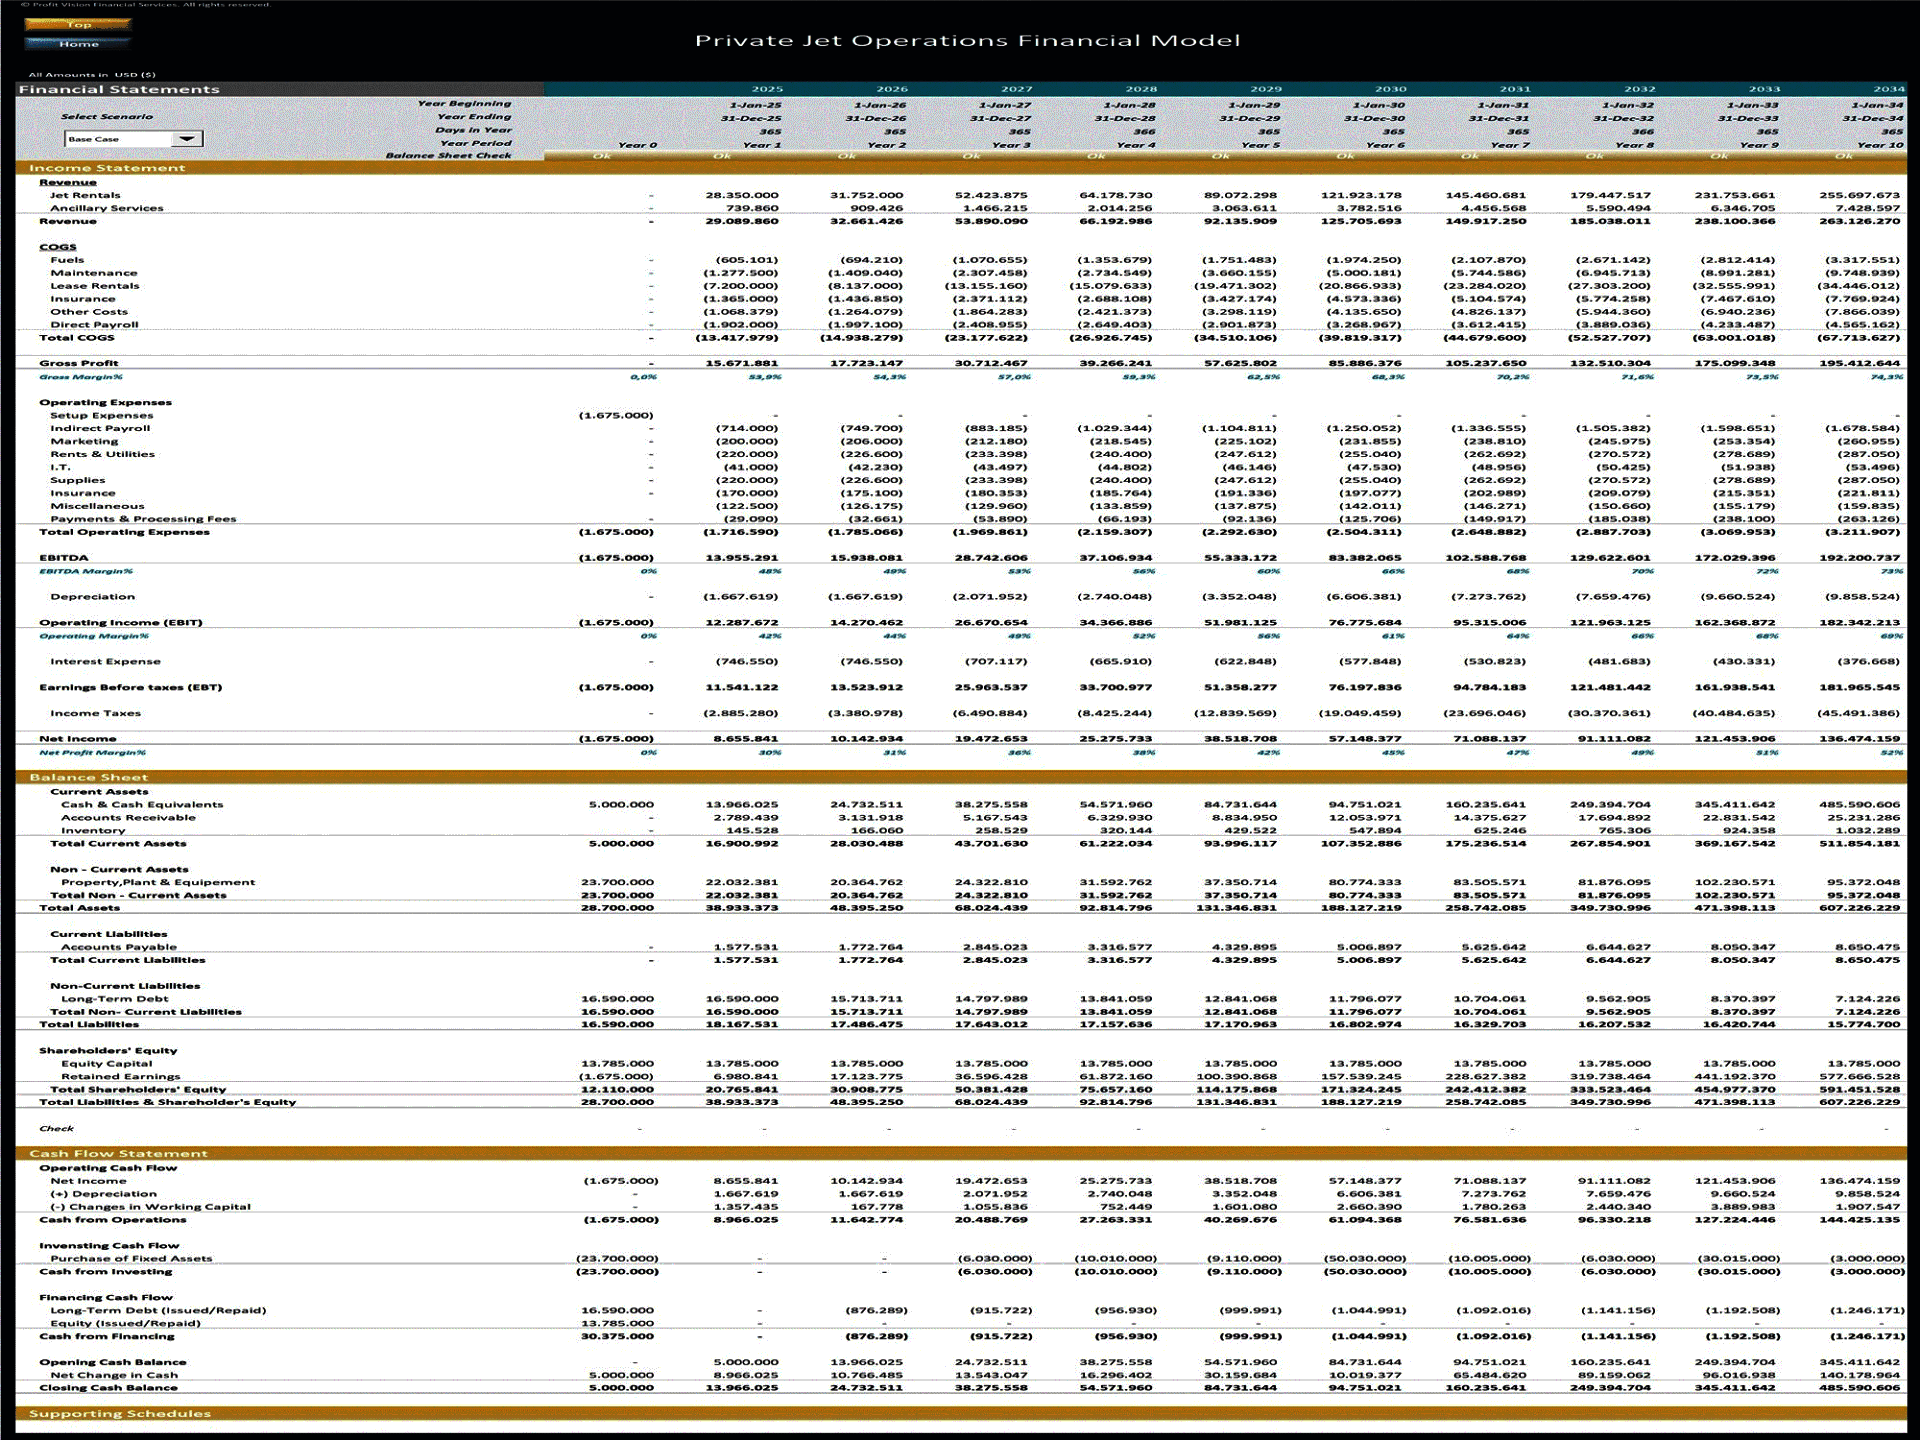Screen dimensions: 1920x1440
Task: Select Year 0 Cash from Financing 30.375.000
Action: click(617, 1336)
